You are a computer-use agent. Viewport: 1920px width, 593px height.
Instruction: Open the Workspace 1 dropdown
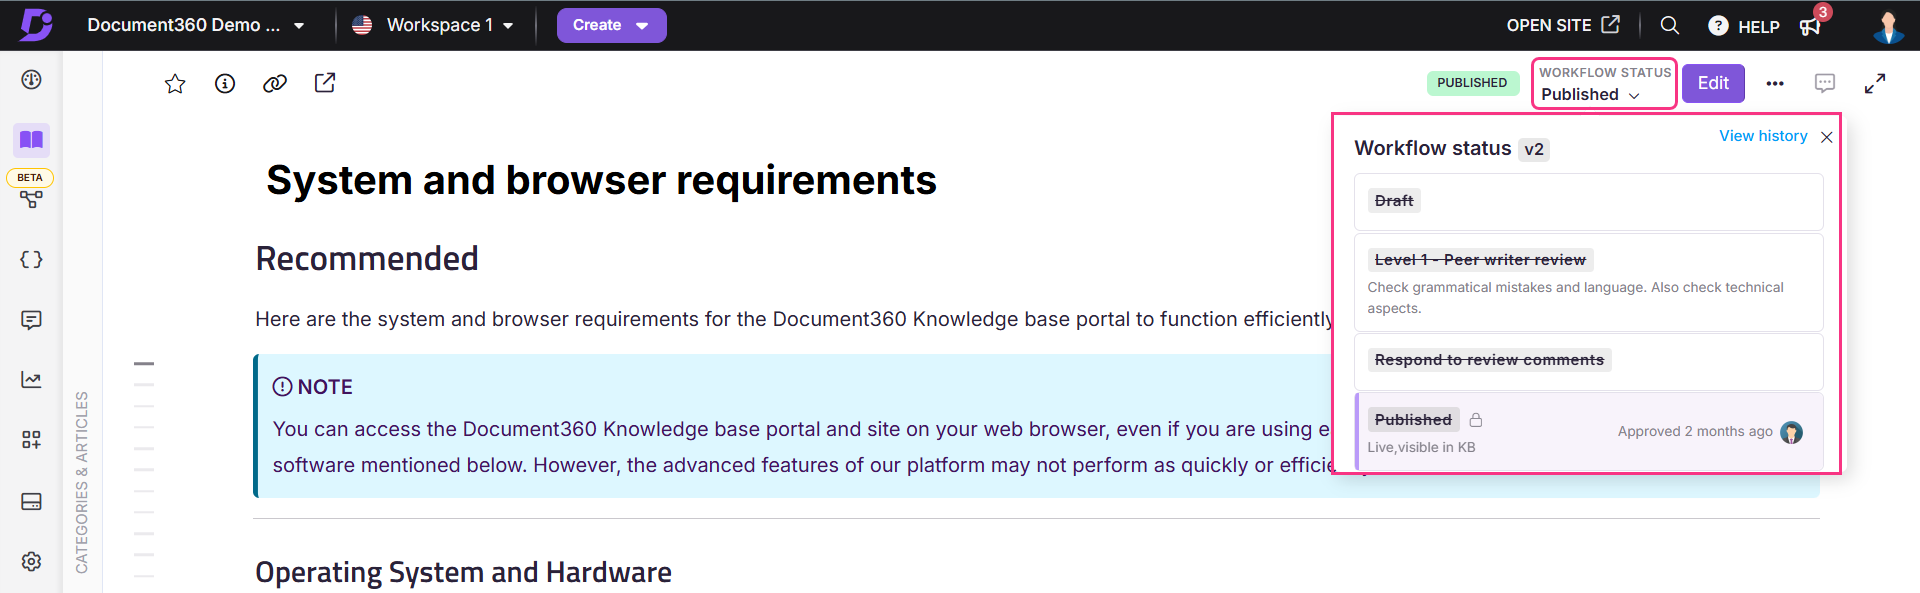pyautogui.click(x=433, y=25)
